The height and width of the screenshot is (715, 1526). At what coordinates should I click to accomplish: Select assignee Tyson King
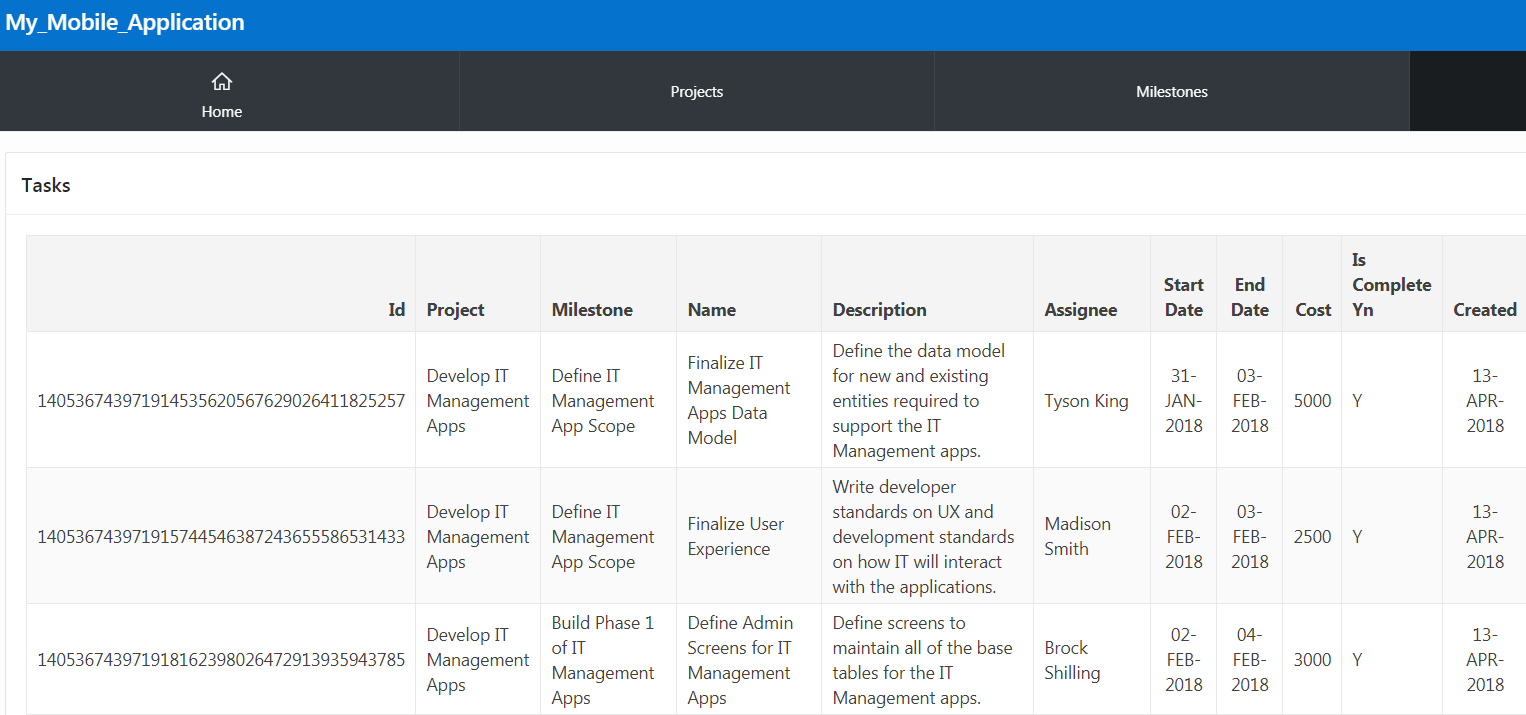click(x=1087, y=400)
